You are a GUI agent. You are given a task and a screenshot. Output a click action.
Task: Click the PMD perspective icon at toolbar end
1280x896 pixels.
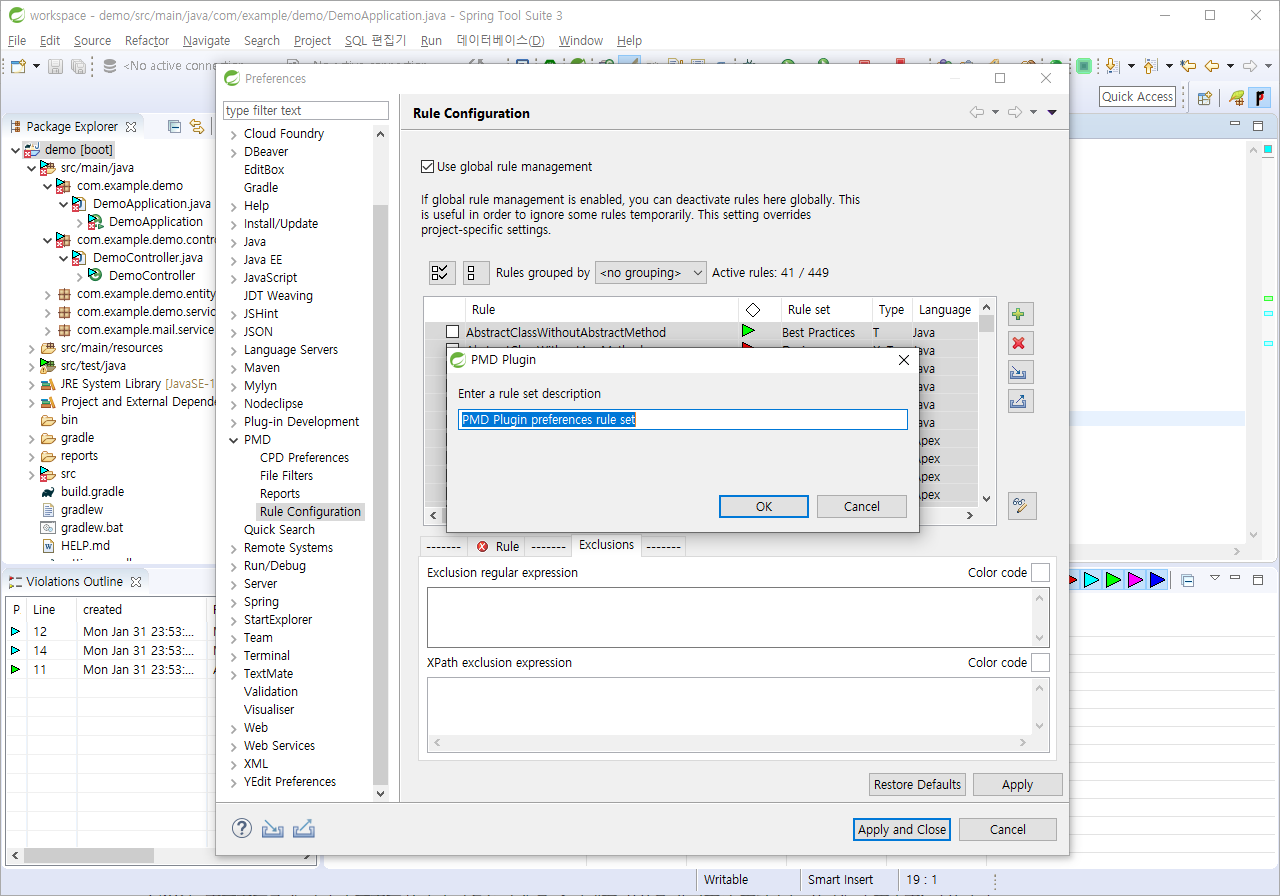(1261, 97)
